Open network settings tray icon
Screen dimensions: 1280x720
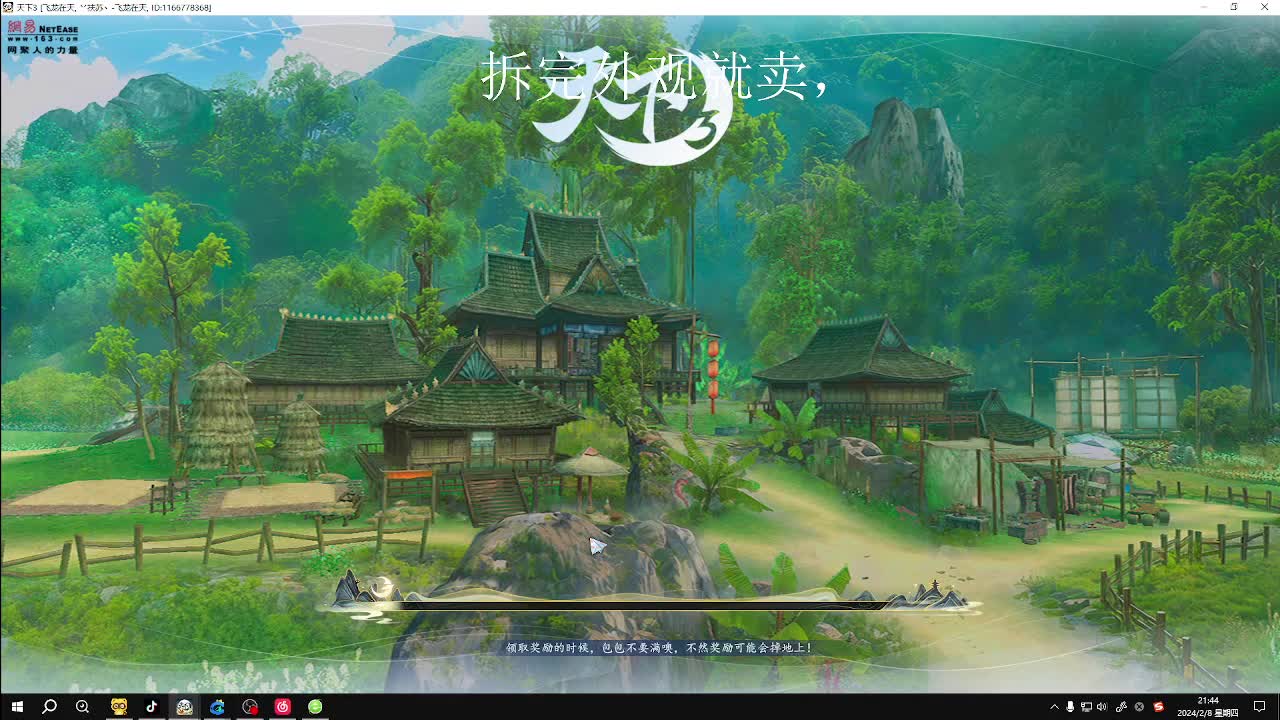[1087, 707]
